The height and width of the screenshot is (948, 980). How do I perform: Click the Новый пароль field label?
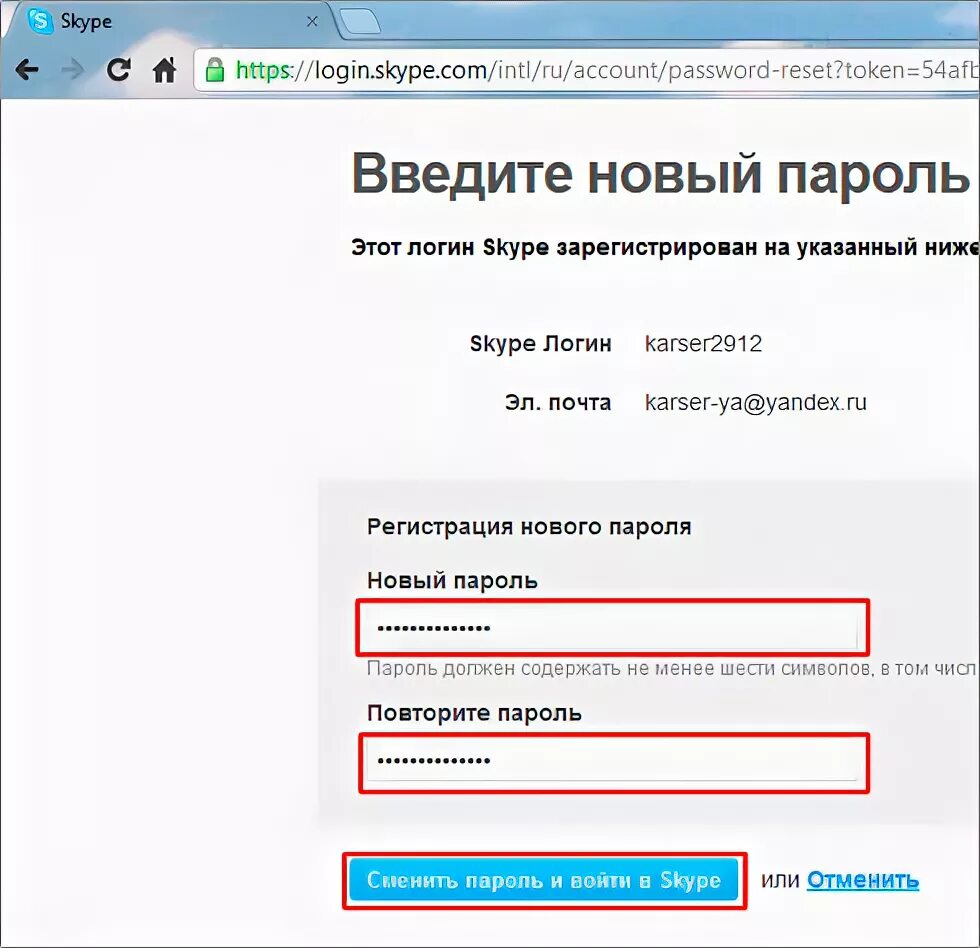click(x=452, y=581)
